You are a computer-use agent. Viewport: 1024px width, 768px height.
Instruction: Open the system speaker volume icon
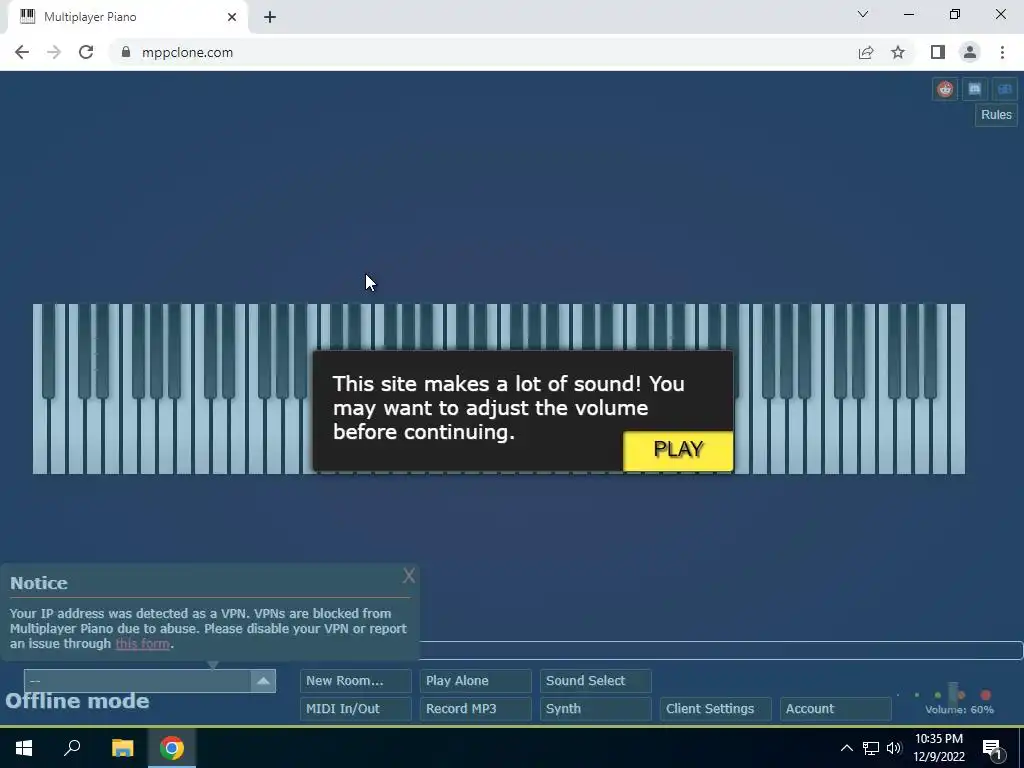pyautogui.click(x=894, y=748)
